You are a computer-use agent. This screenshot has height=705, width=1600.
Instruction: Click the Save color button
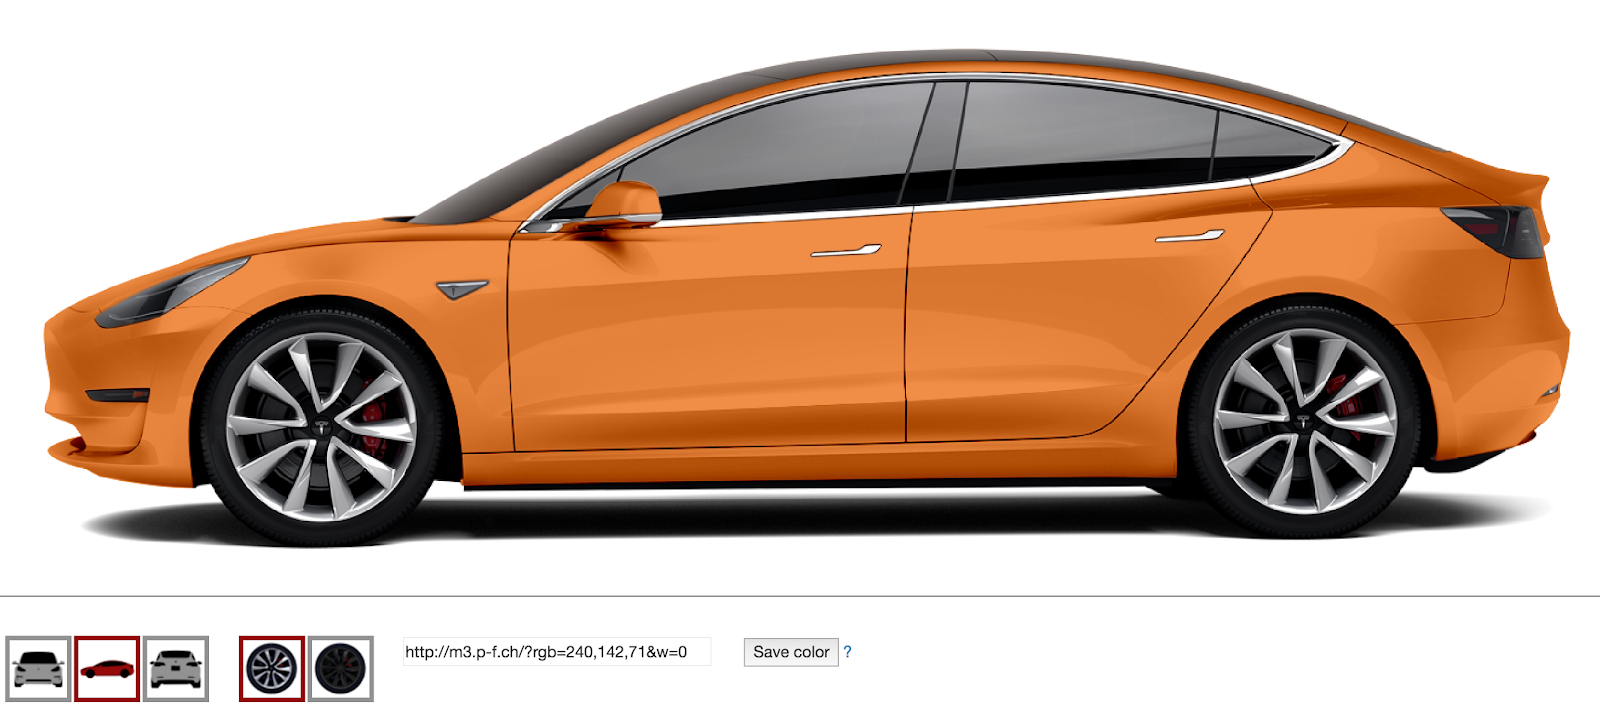coord(791,652)
